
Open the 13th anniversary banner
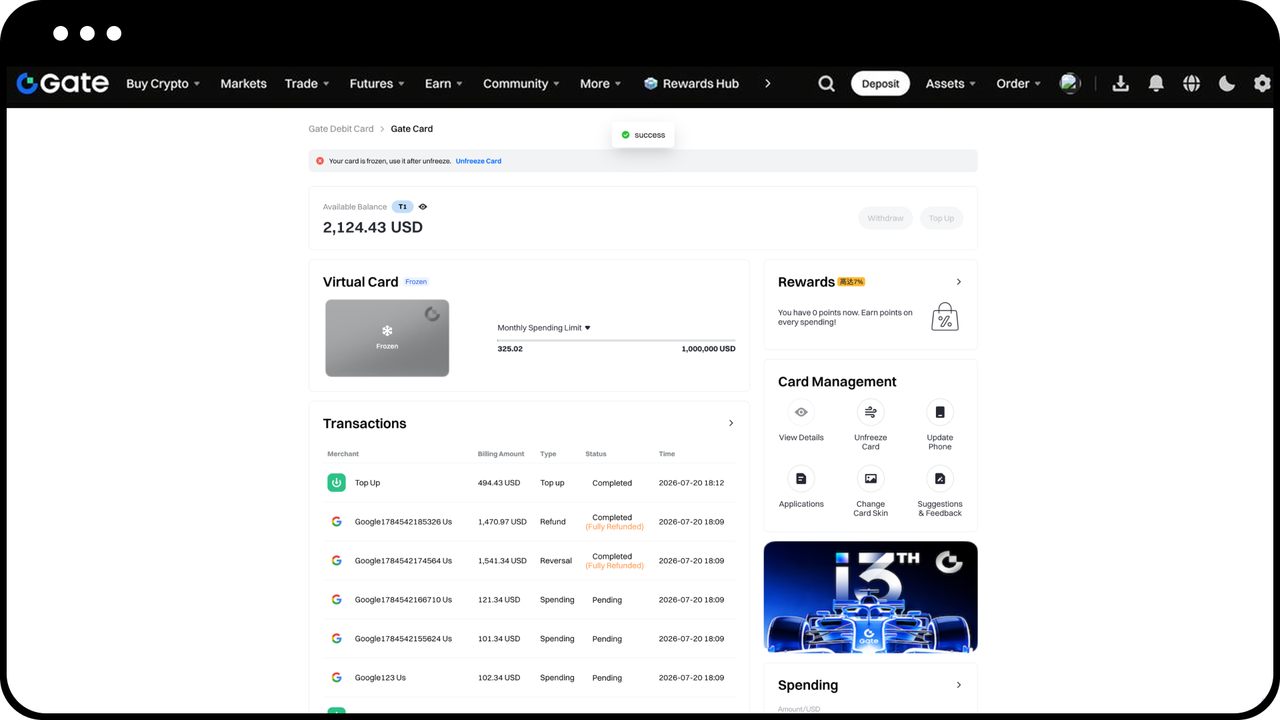(x=870, y=597)
